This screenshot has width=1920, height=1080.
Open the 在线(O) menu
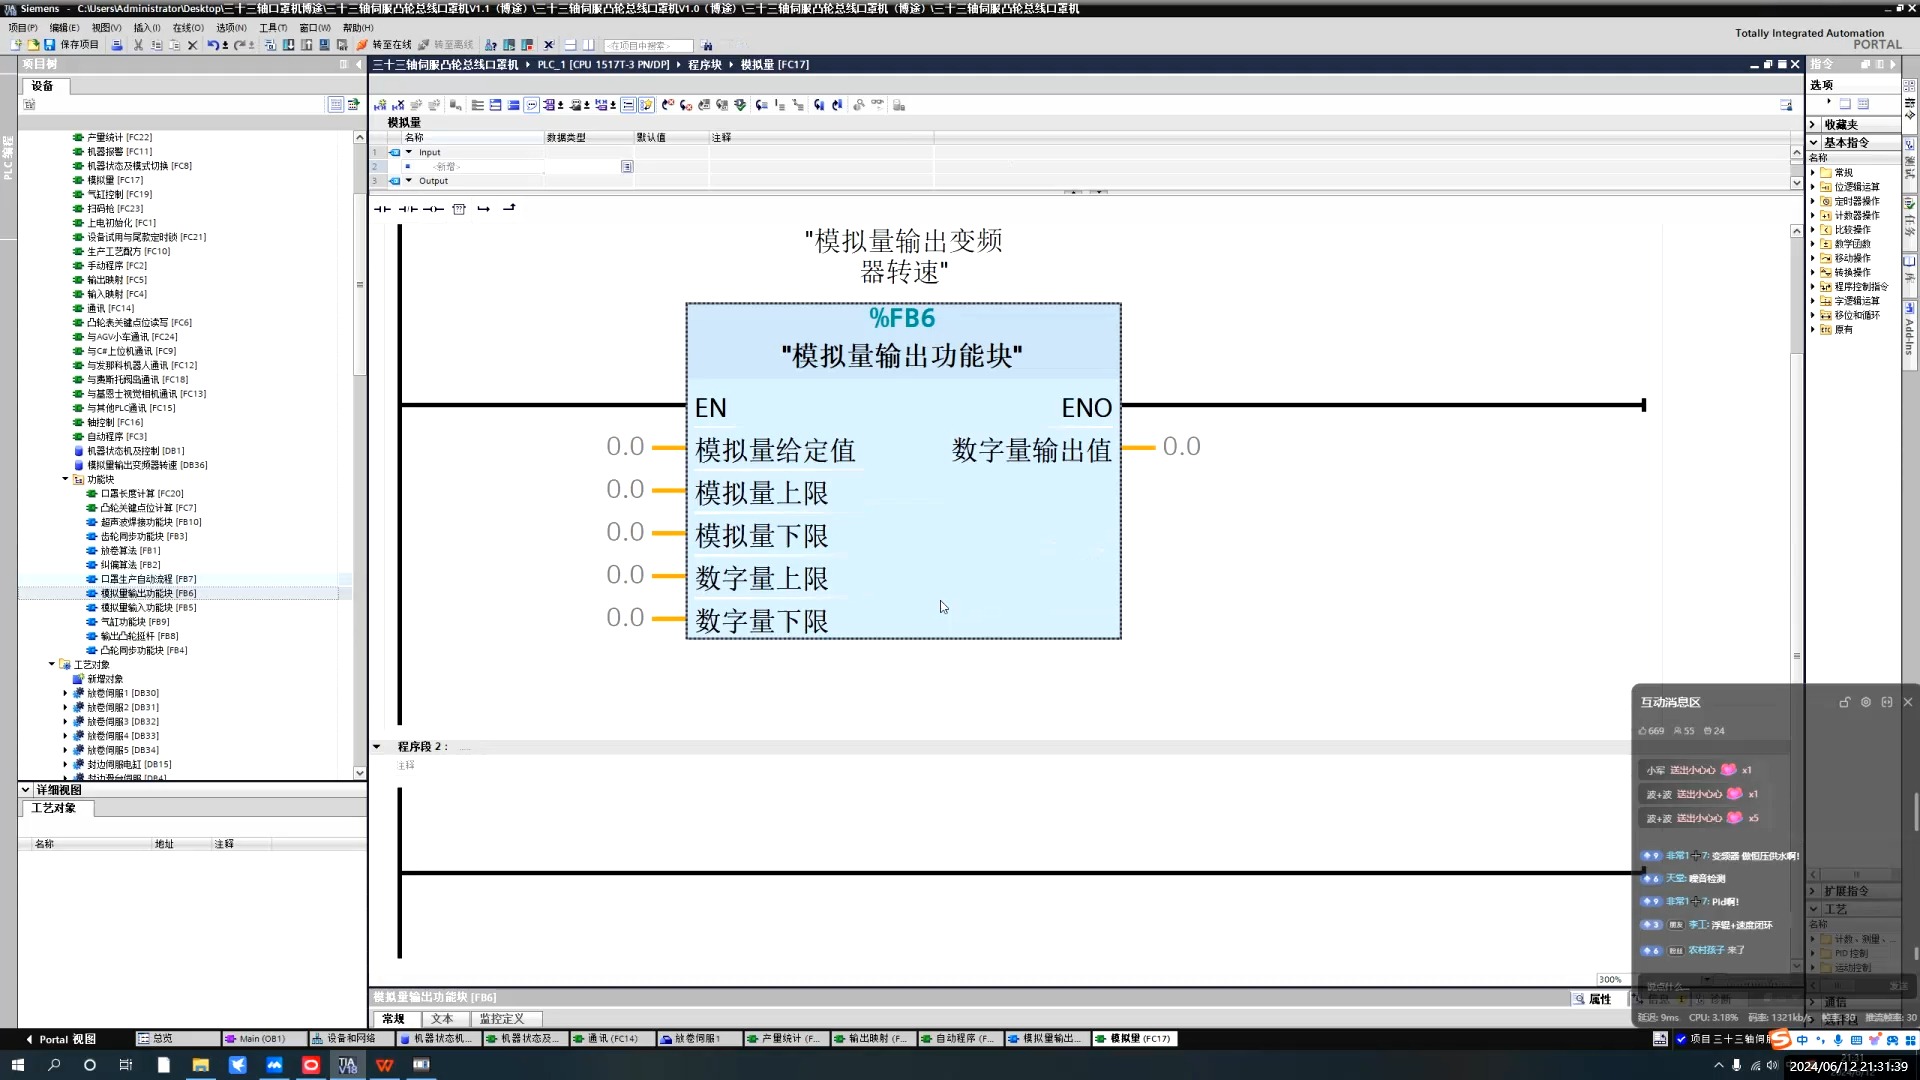pyautogui.click(x=188, y=28)
